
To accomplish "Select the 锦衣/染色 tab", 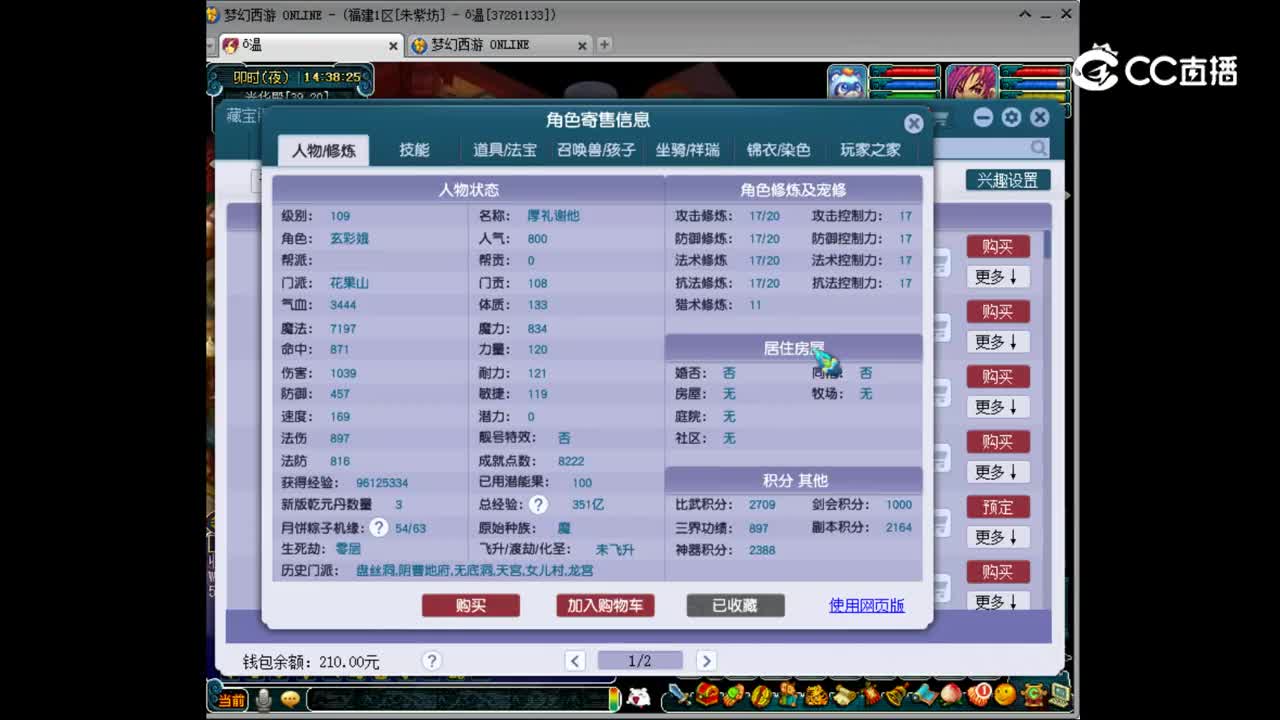I will [x=778, y=150].
